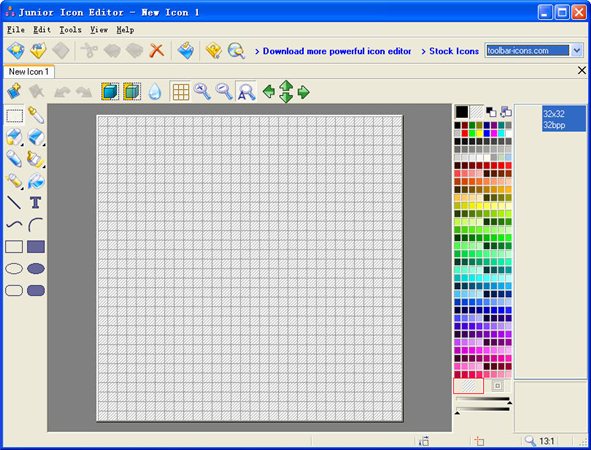Open the View menu
The width and height of the screenshot is (591, 450).
coord(99,29)
